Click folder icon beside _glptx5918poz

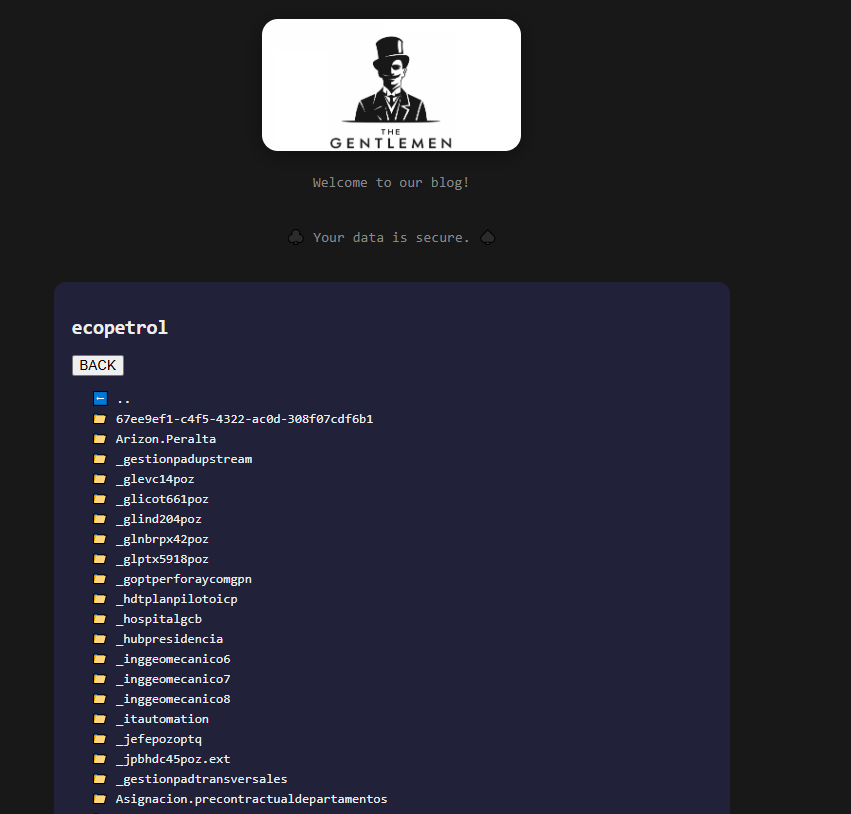(x=100, y=559)
